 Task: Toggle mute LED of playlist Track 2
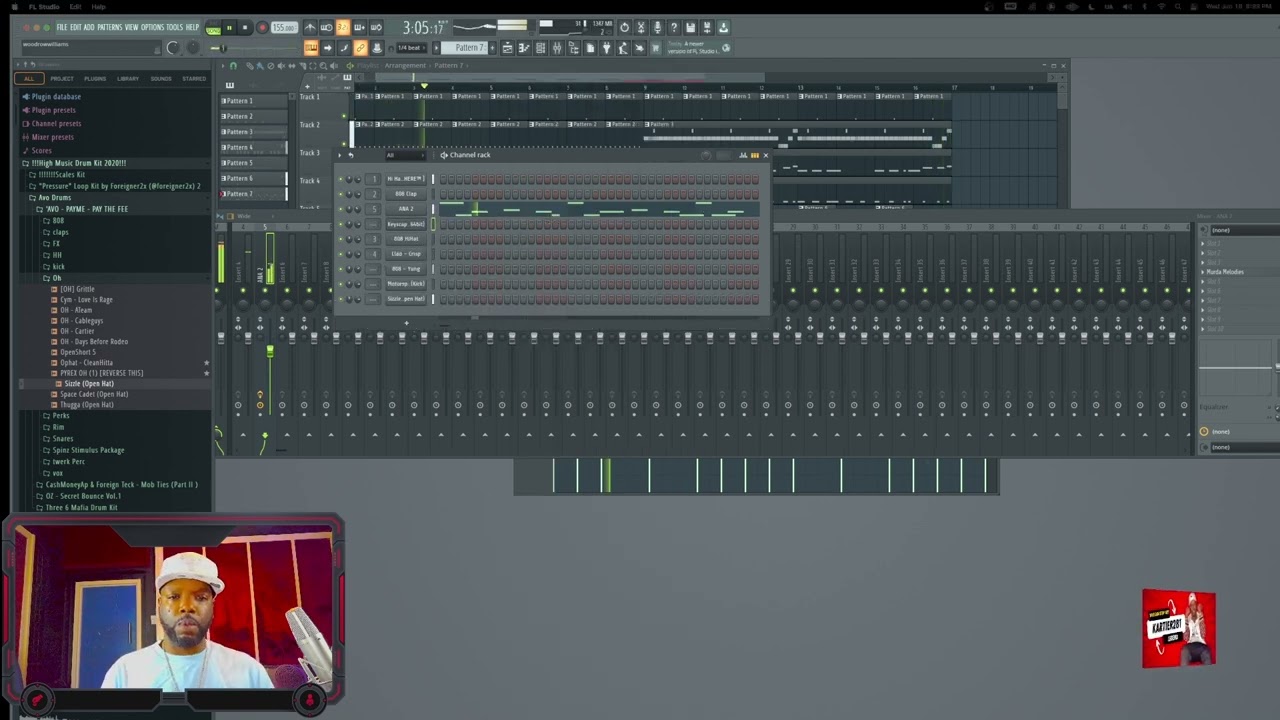pos(344,143)
